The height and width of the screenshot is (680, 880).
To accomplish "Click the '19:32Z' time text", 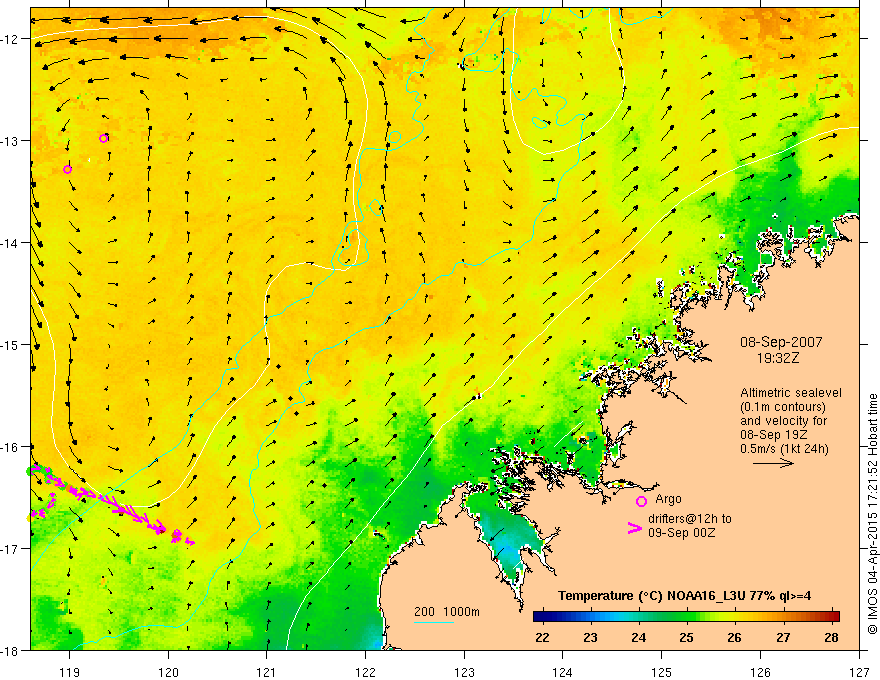I will click(778, 358).
